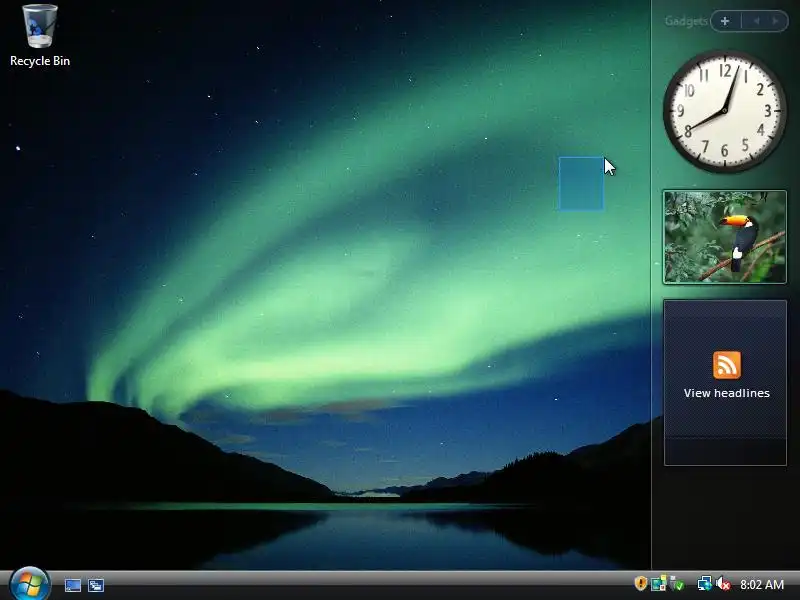Click the Gadgets label in sidebar
Image resolution: width=800 pixels, height=600 pixels.
coord(686,21)
